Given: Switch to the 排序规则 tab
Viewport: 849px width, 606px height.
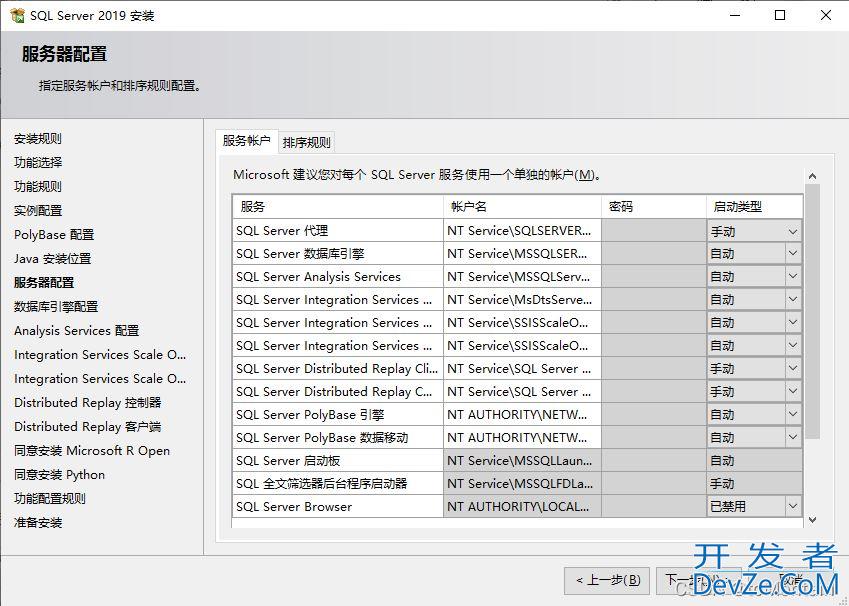Looking at the screenshot, I should 306,142.
